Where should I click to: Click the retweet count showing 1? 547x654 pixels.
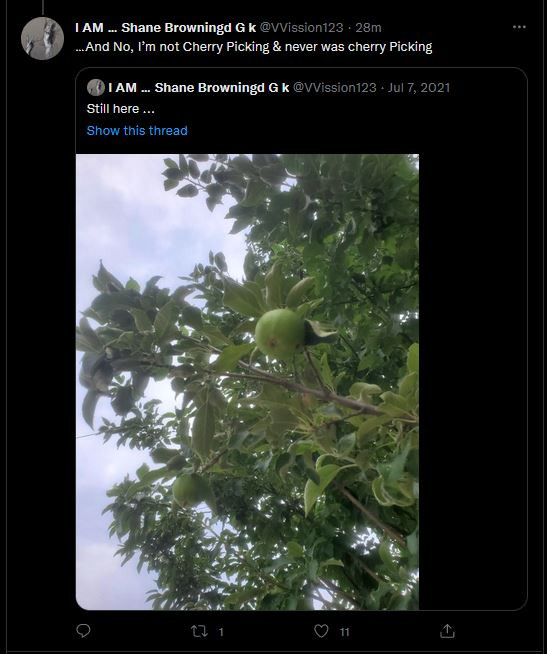coord(221,632)
